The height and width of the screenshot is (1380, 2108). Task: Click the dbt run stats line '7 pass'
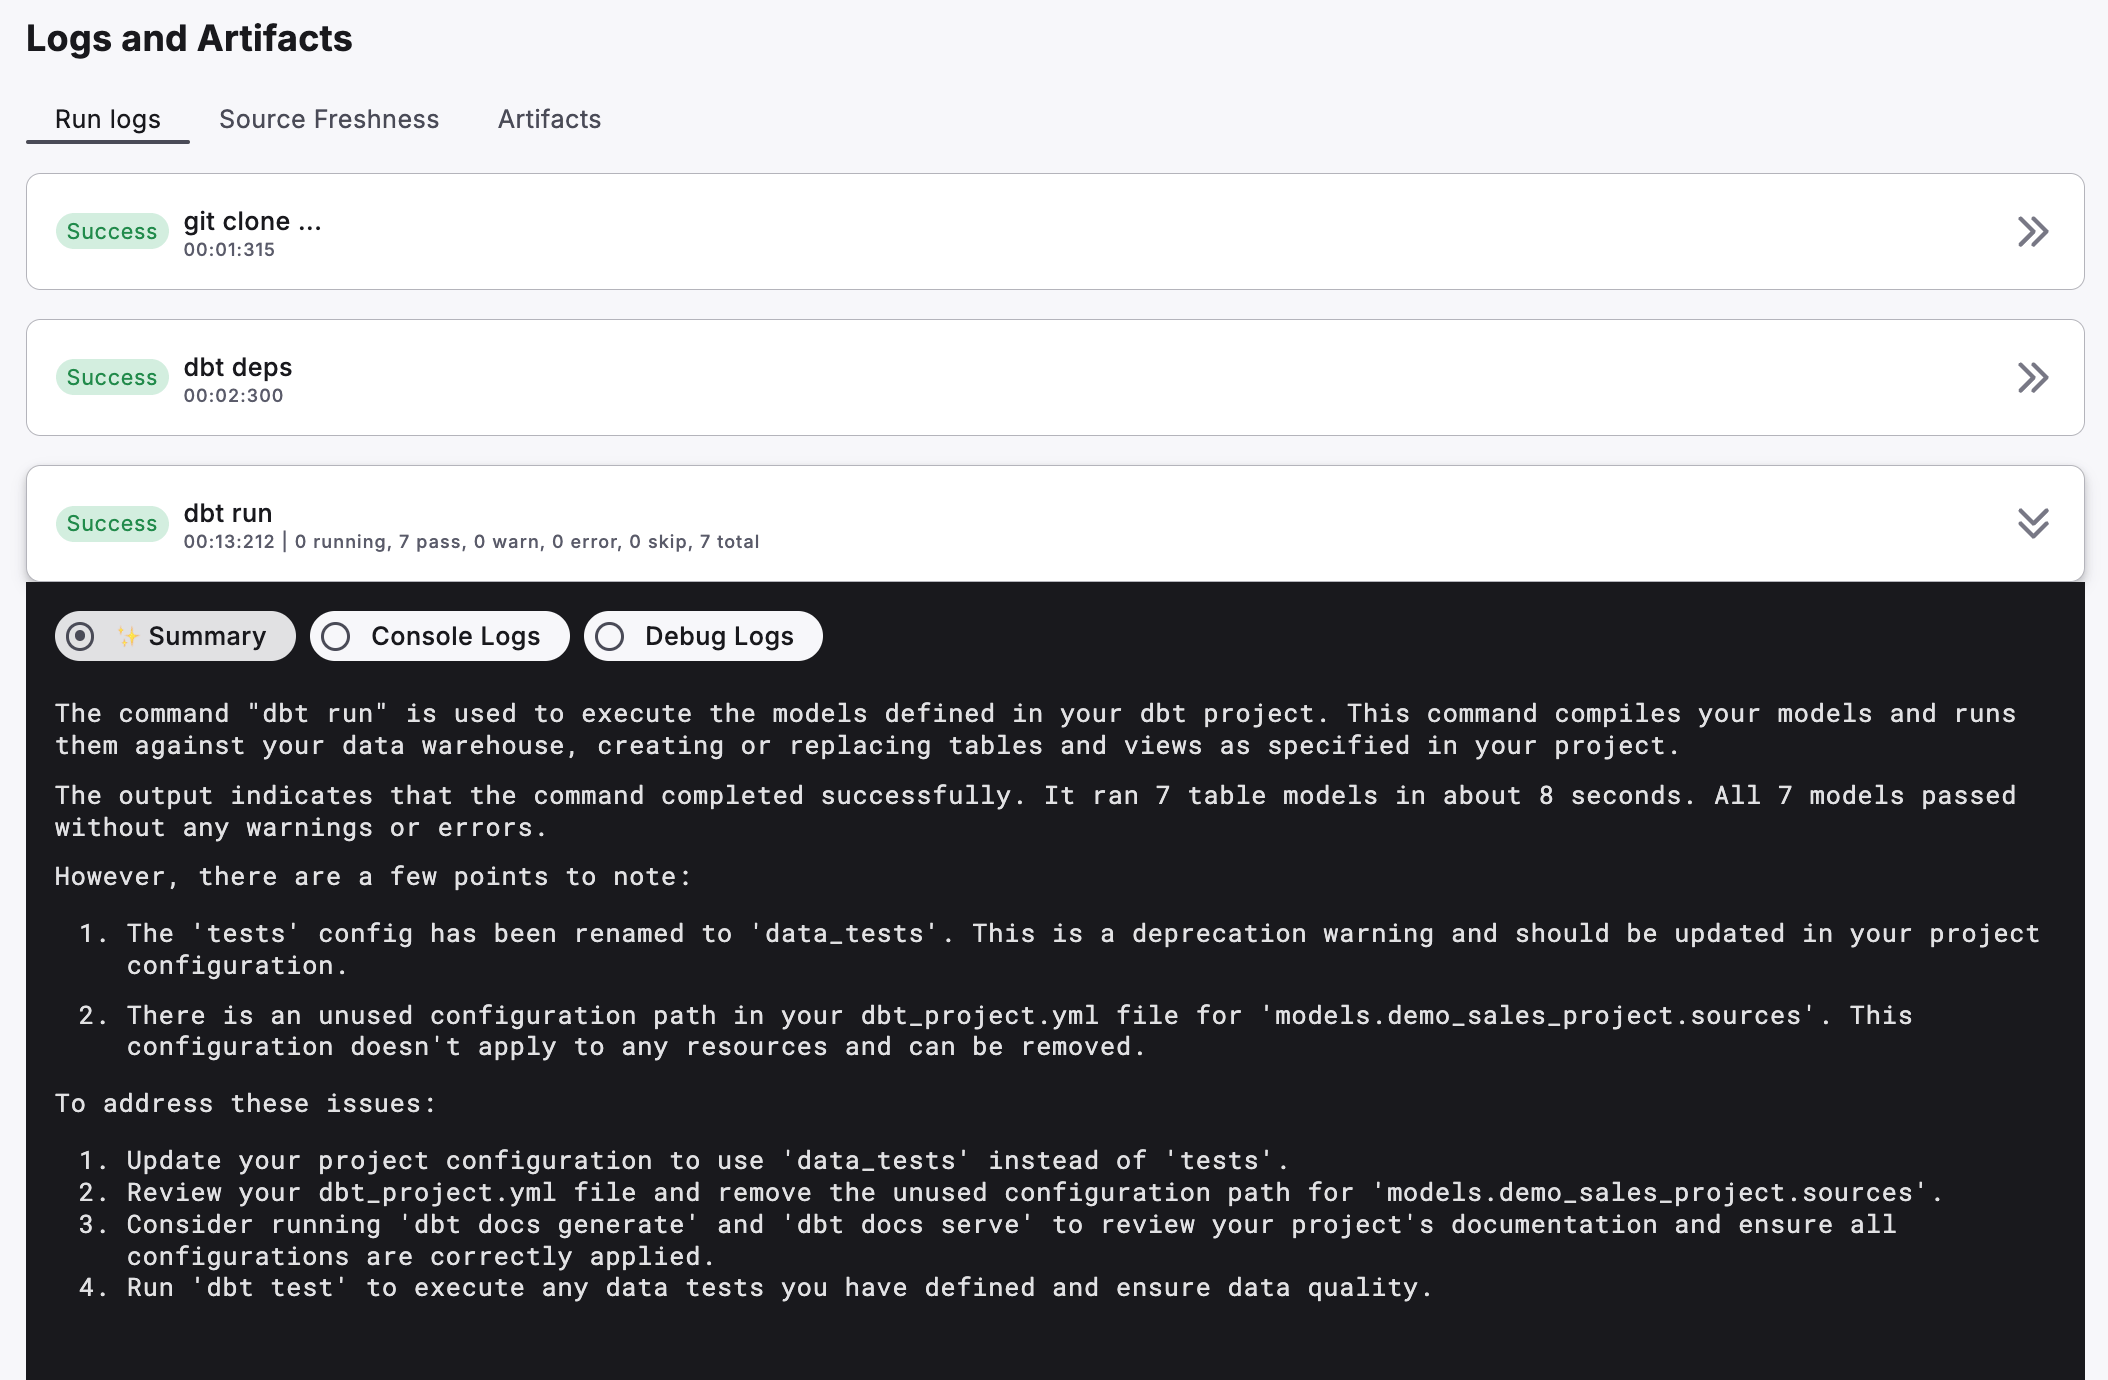click(429, 542)
